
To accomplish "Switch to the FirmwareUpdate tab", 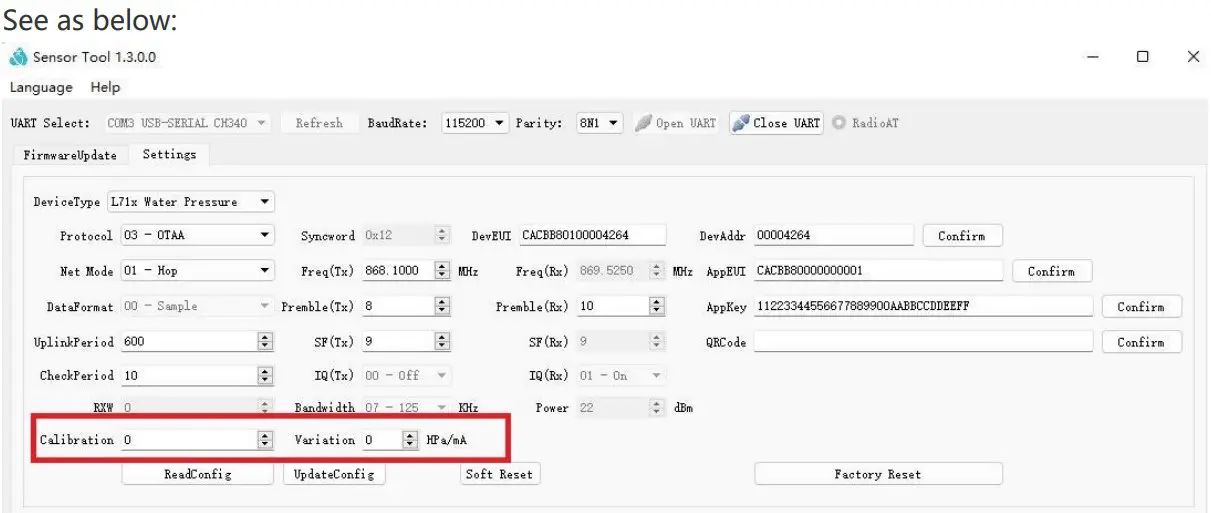I will click(x=70, y=155).
